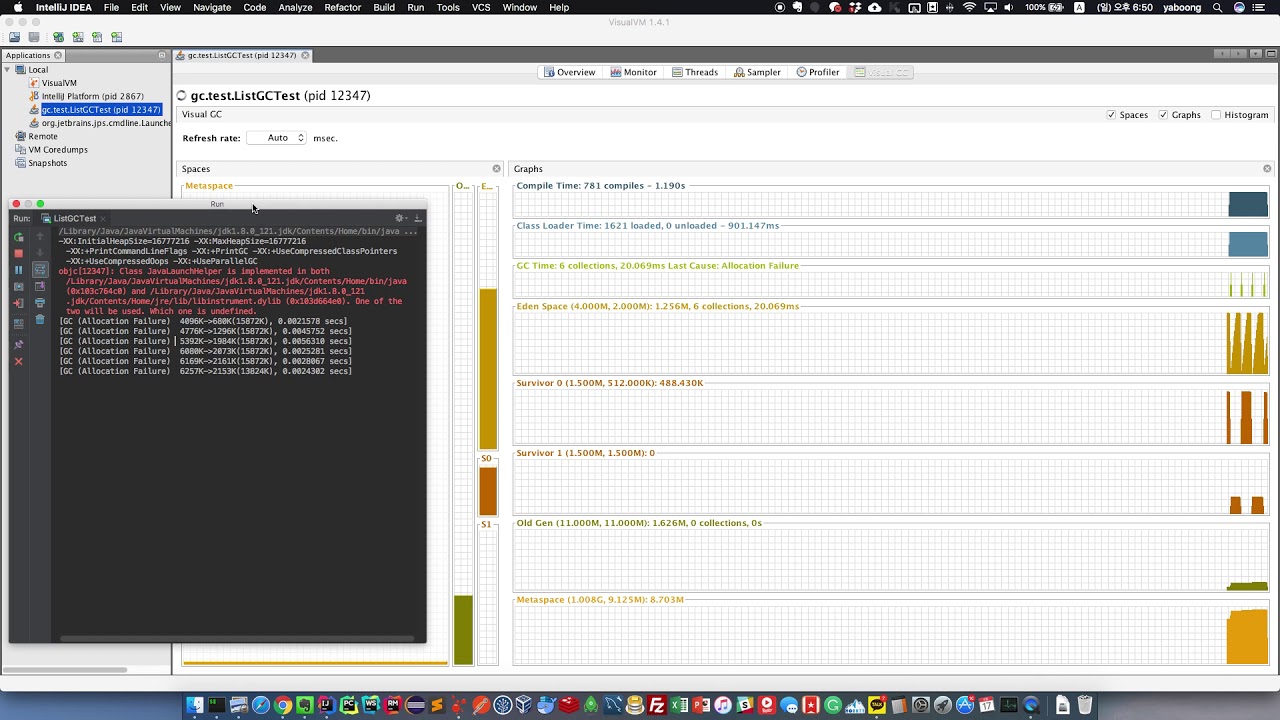
Task: Open FileZilla from the Dock
Action: pos(657,705)
